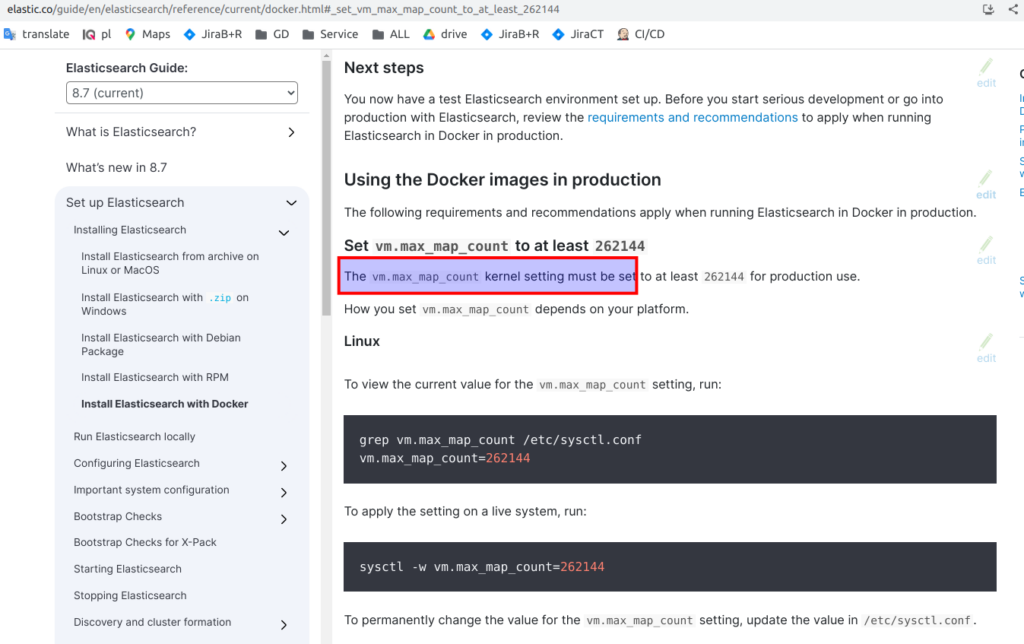1024x644 pixels.
Task: Expand the Bootstrap Checks chevron
Action: (284, 519)
